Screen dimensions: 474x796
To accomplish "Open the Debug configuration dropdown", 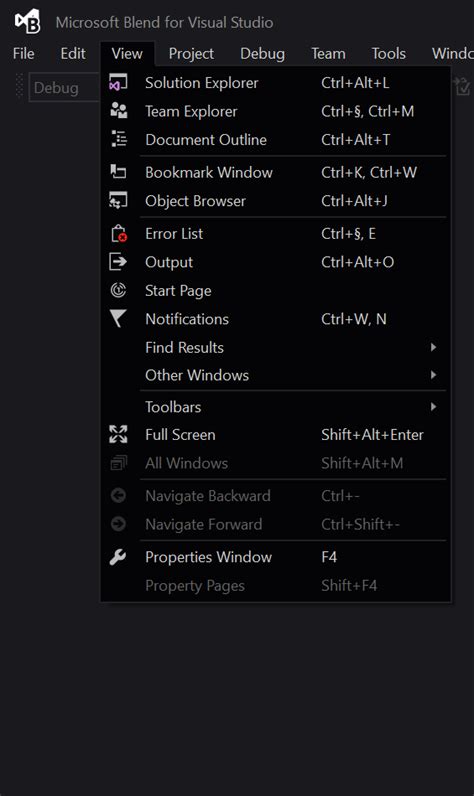I will [x=64, y=88].
